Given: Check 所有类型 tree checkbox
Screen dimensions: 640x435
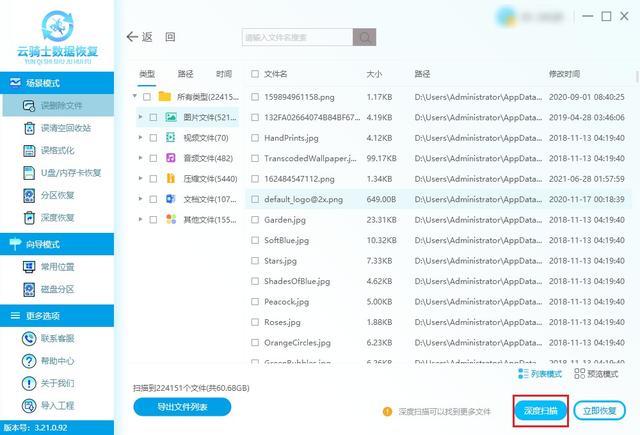Looking at the screenshot, I should 147,97.
